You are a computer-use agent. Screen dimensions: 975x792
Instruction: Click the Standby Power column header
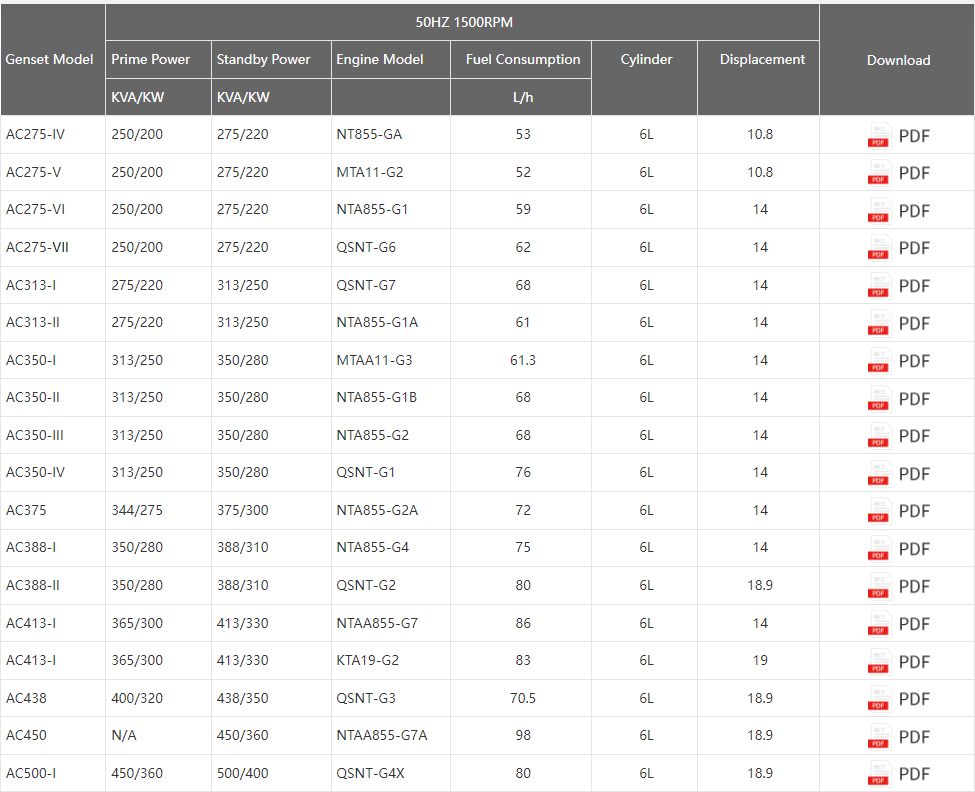(271, 60)
